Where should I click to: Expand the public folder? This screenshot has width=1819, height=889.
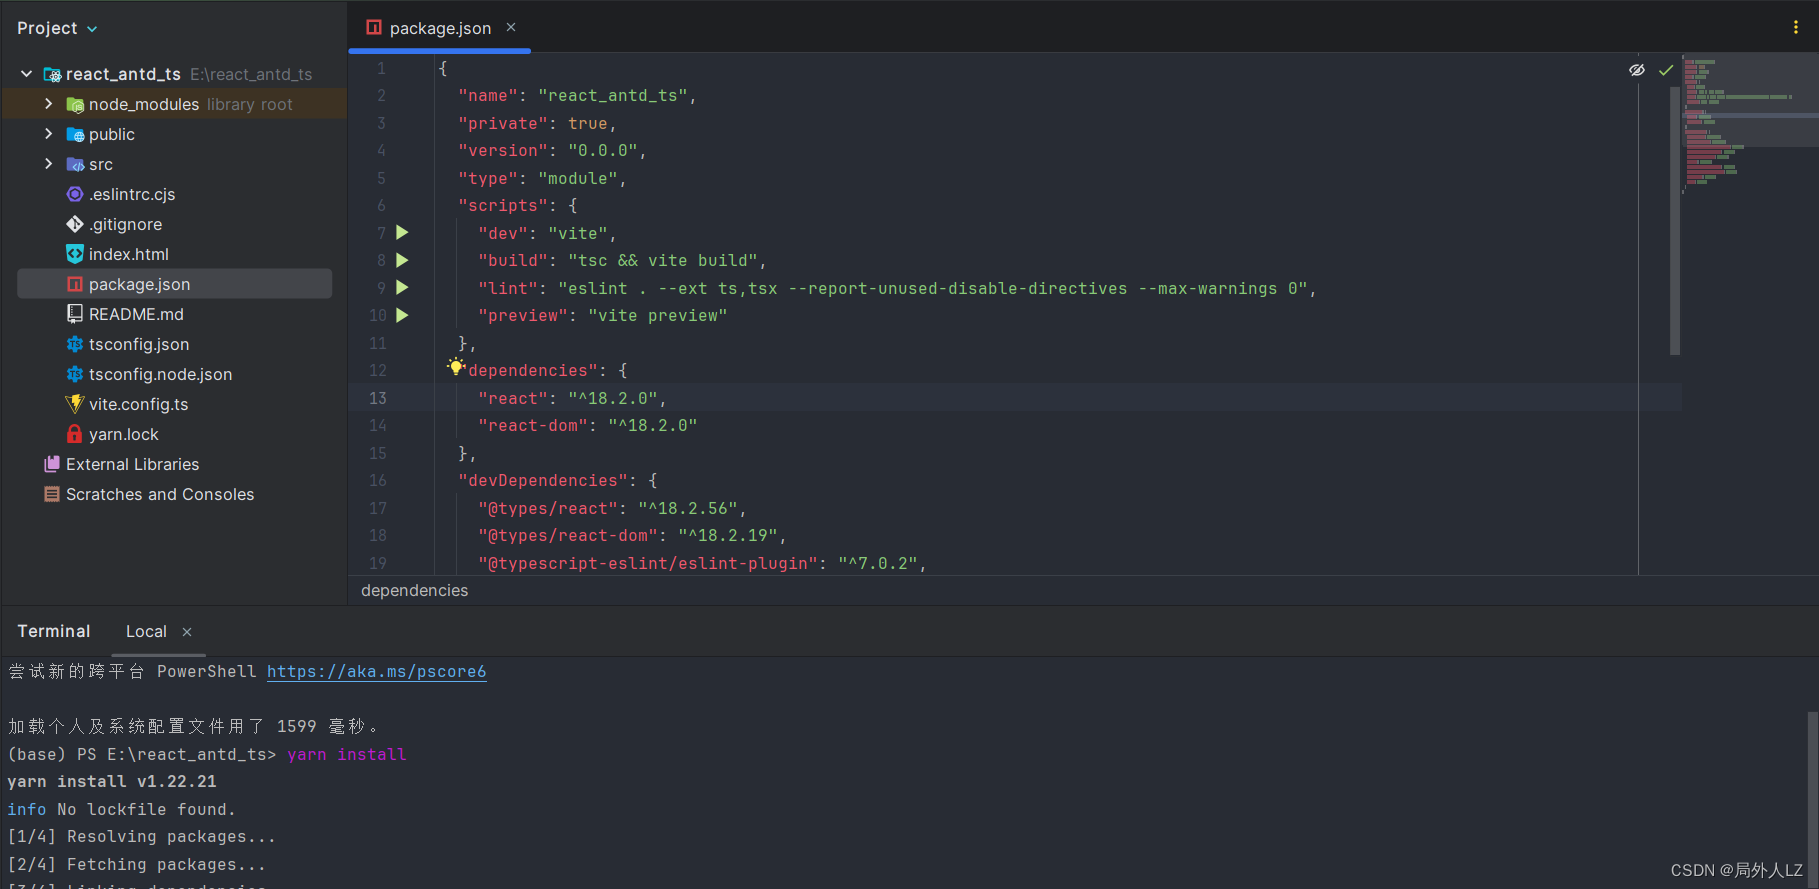[x=48, y=134]
